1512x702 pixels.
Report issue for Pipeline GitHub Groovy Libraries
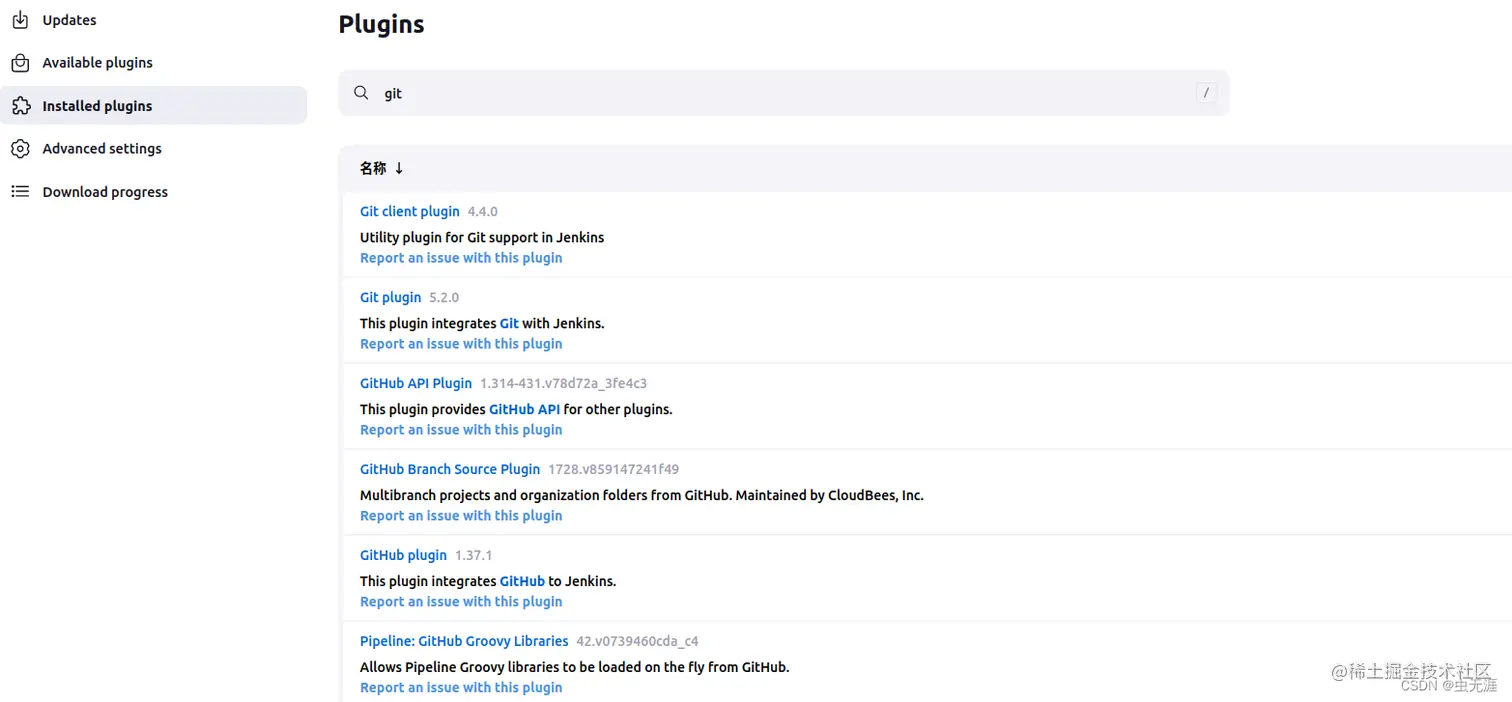(x=461, y=688)
